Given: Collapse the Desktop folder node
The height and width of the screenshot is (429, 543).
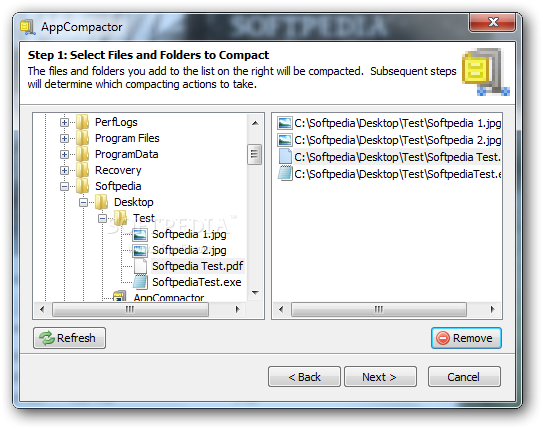Looking at the screenshot, I should [x=83, y=202].
